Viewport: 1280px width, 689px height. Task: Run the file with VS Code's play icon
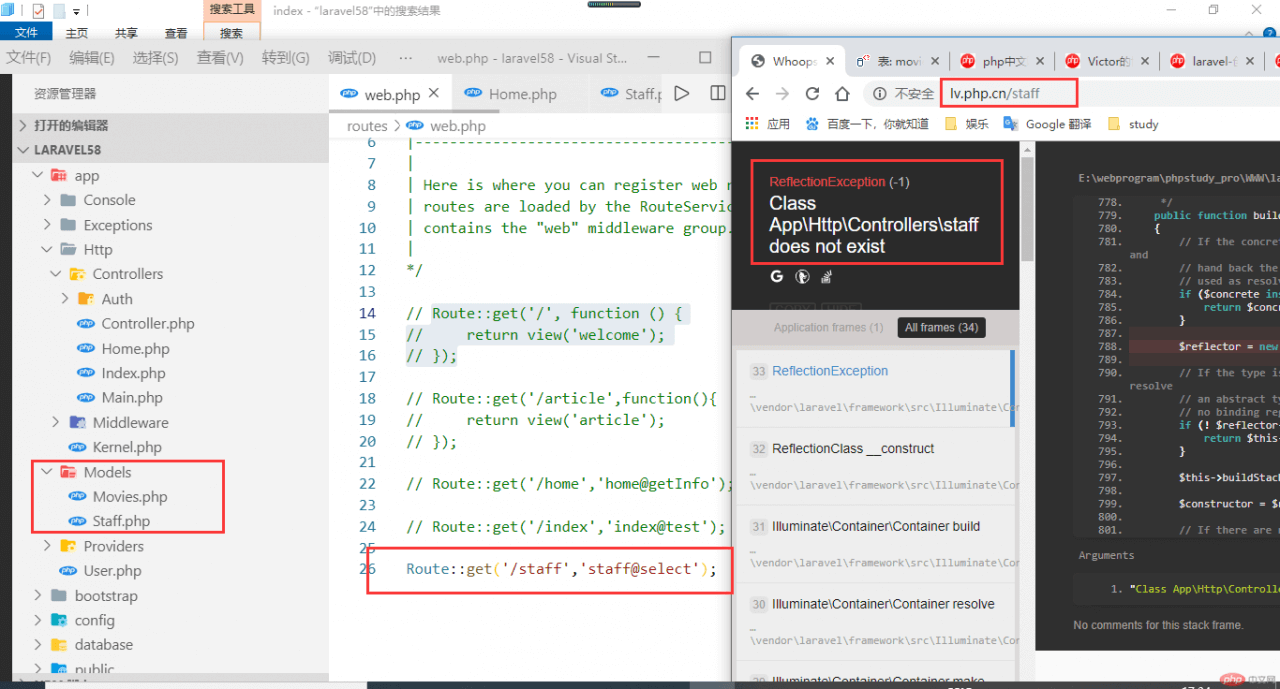682,93
